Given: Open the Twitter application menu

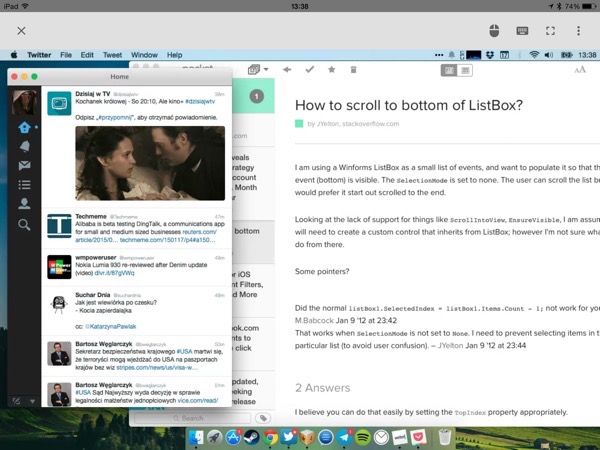Looking at the screenshot, I should 39,55.
